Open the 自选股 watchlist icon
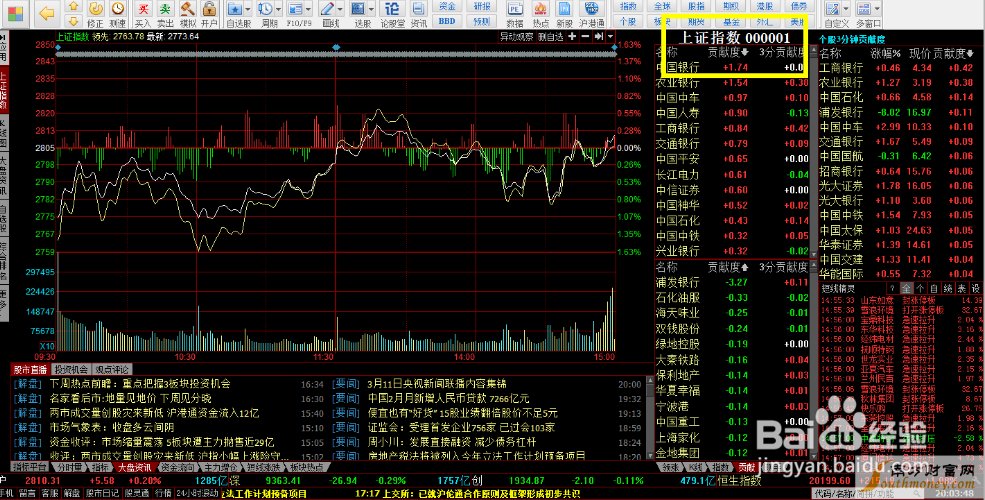985x500 pixels. click(x=235, y=9)
